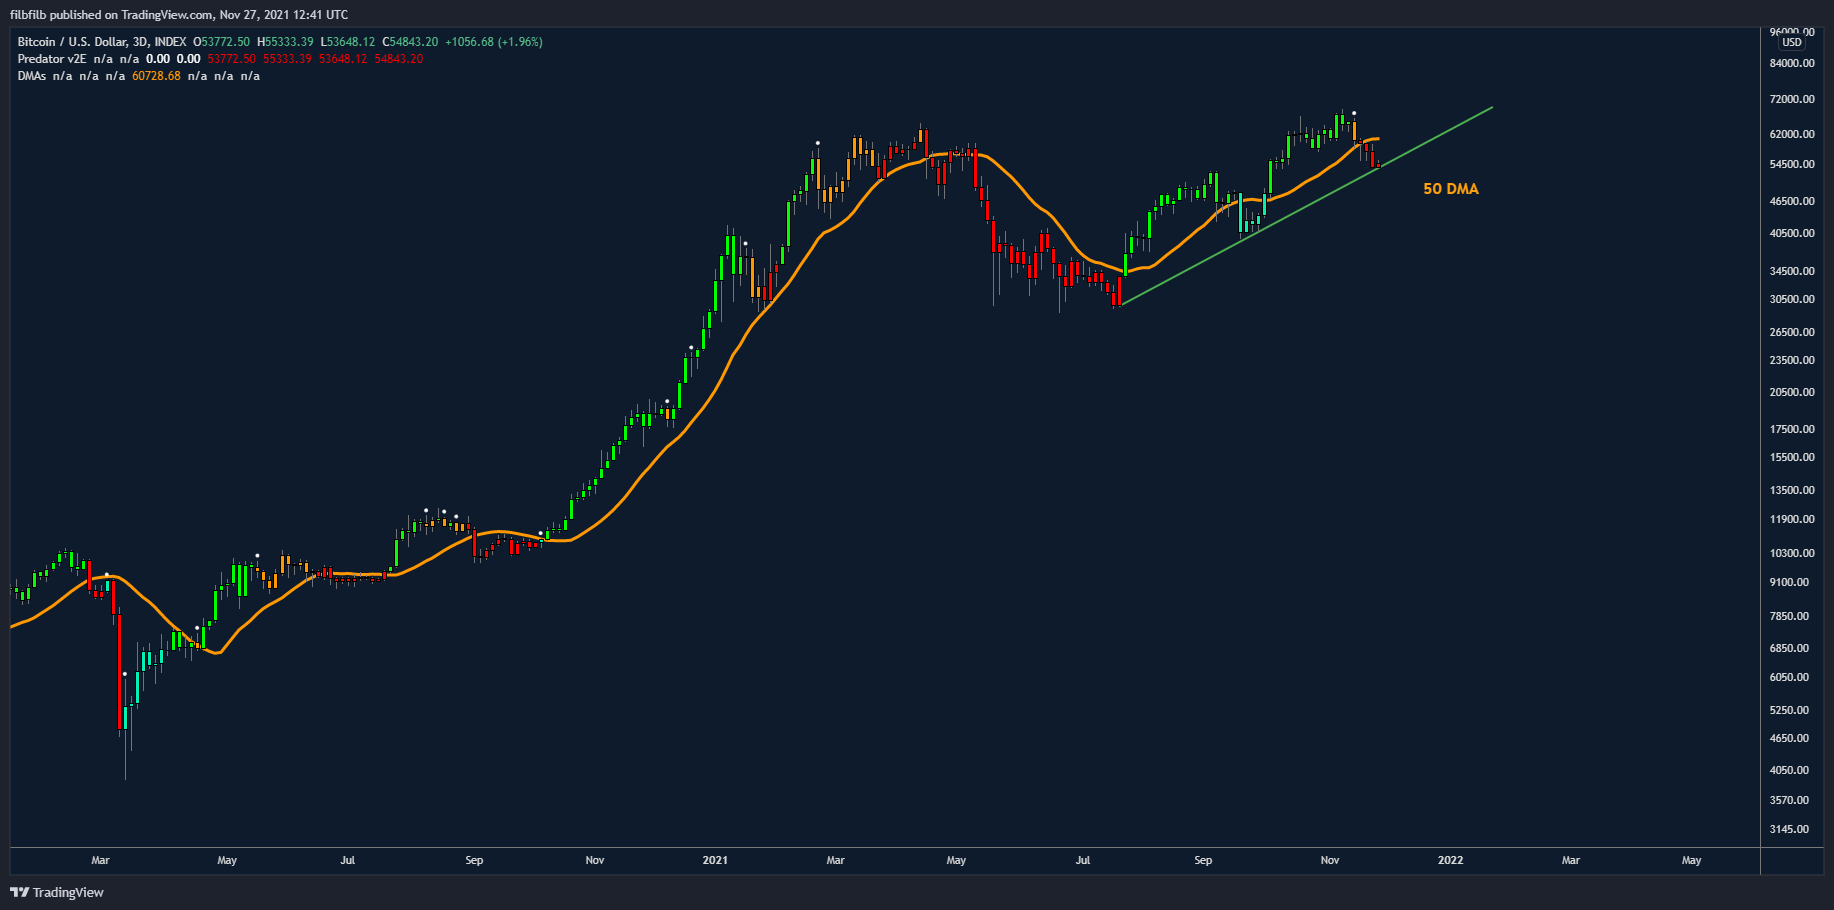The image size is (1834, 910).
Task: Select the 10300.00 price axis label
Action: click(x=1792, y=553)
